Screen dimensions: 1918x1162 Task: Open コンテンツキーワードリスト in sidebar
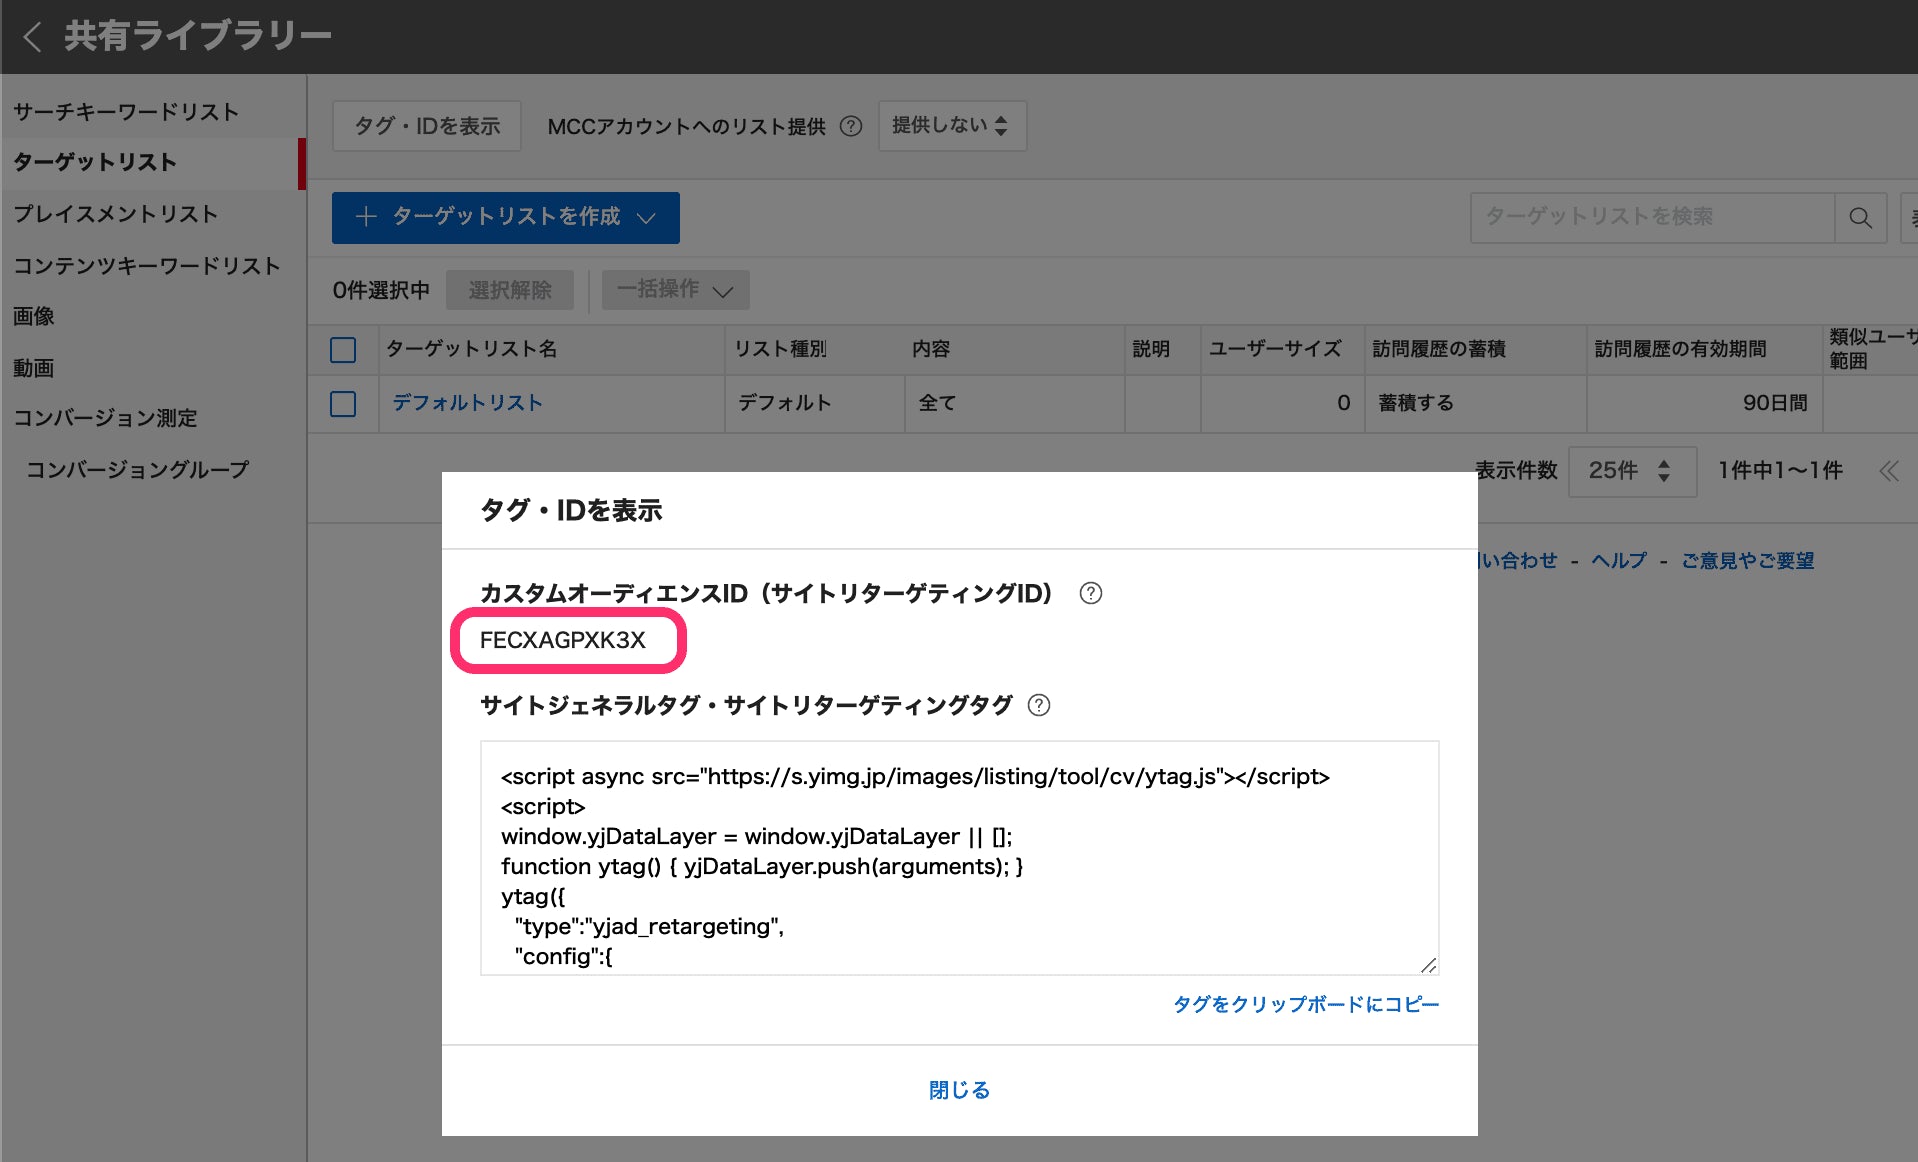pos(146,266)
